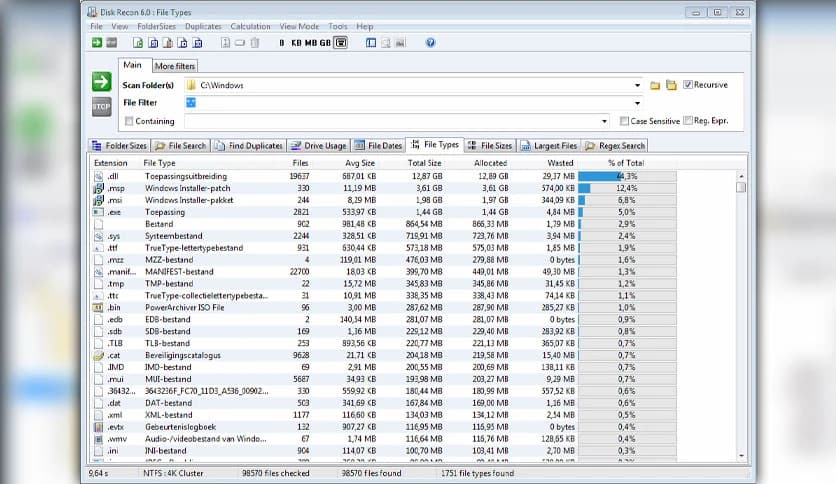Click small green start arrow in toolbar

pos(97,43)
